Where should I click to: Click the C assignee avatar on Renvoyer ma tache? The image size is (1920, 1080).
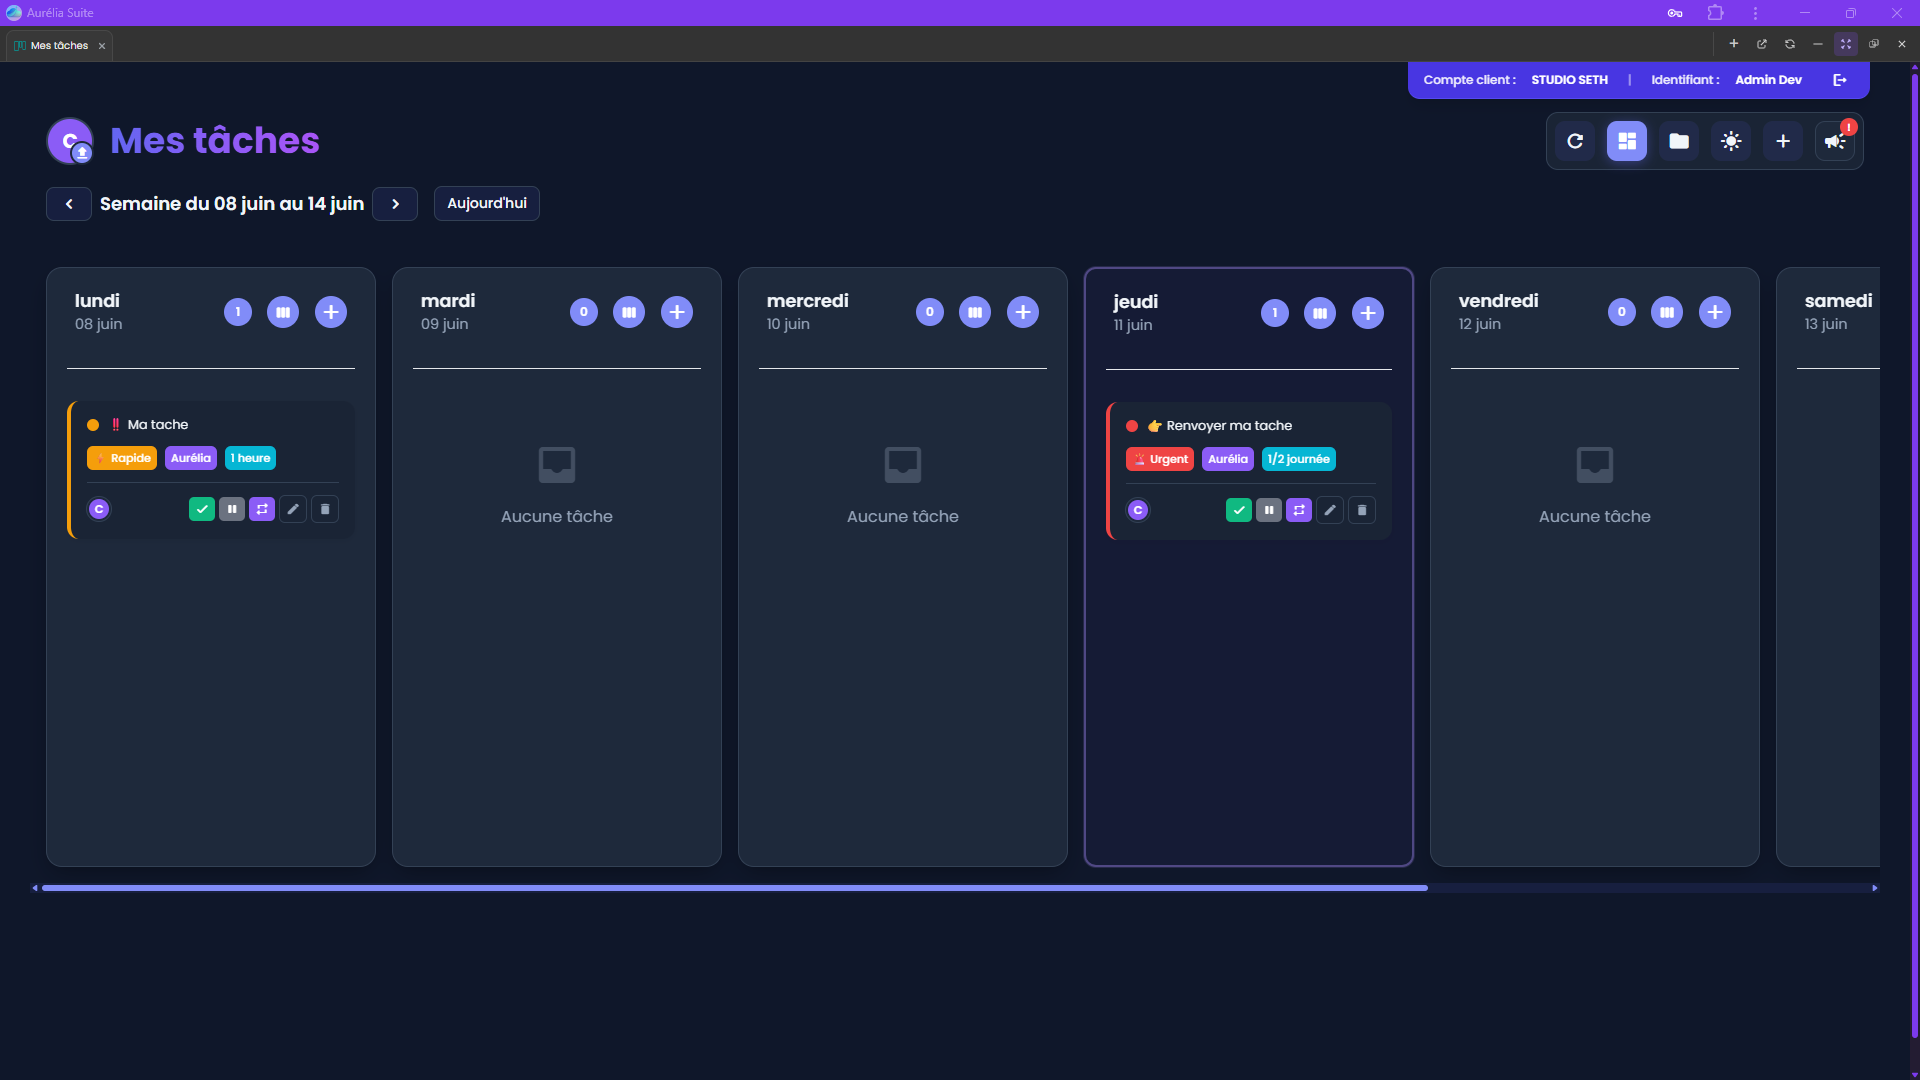1138,510
